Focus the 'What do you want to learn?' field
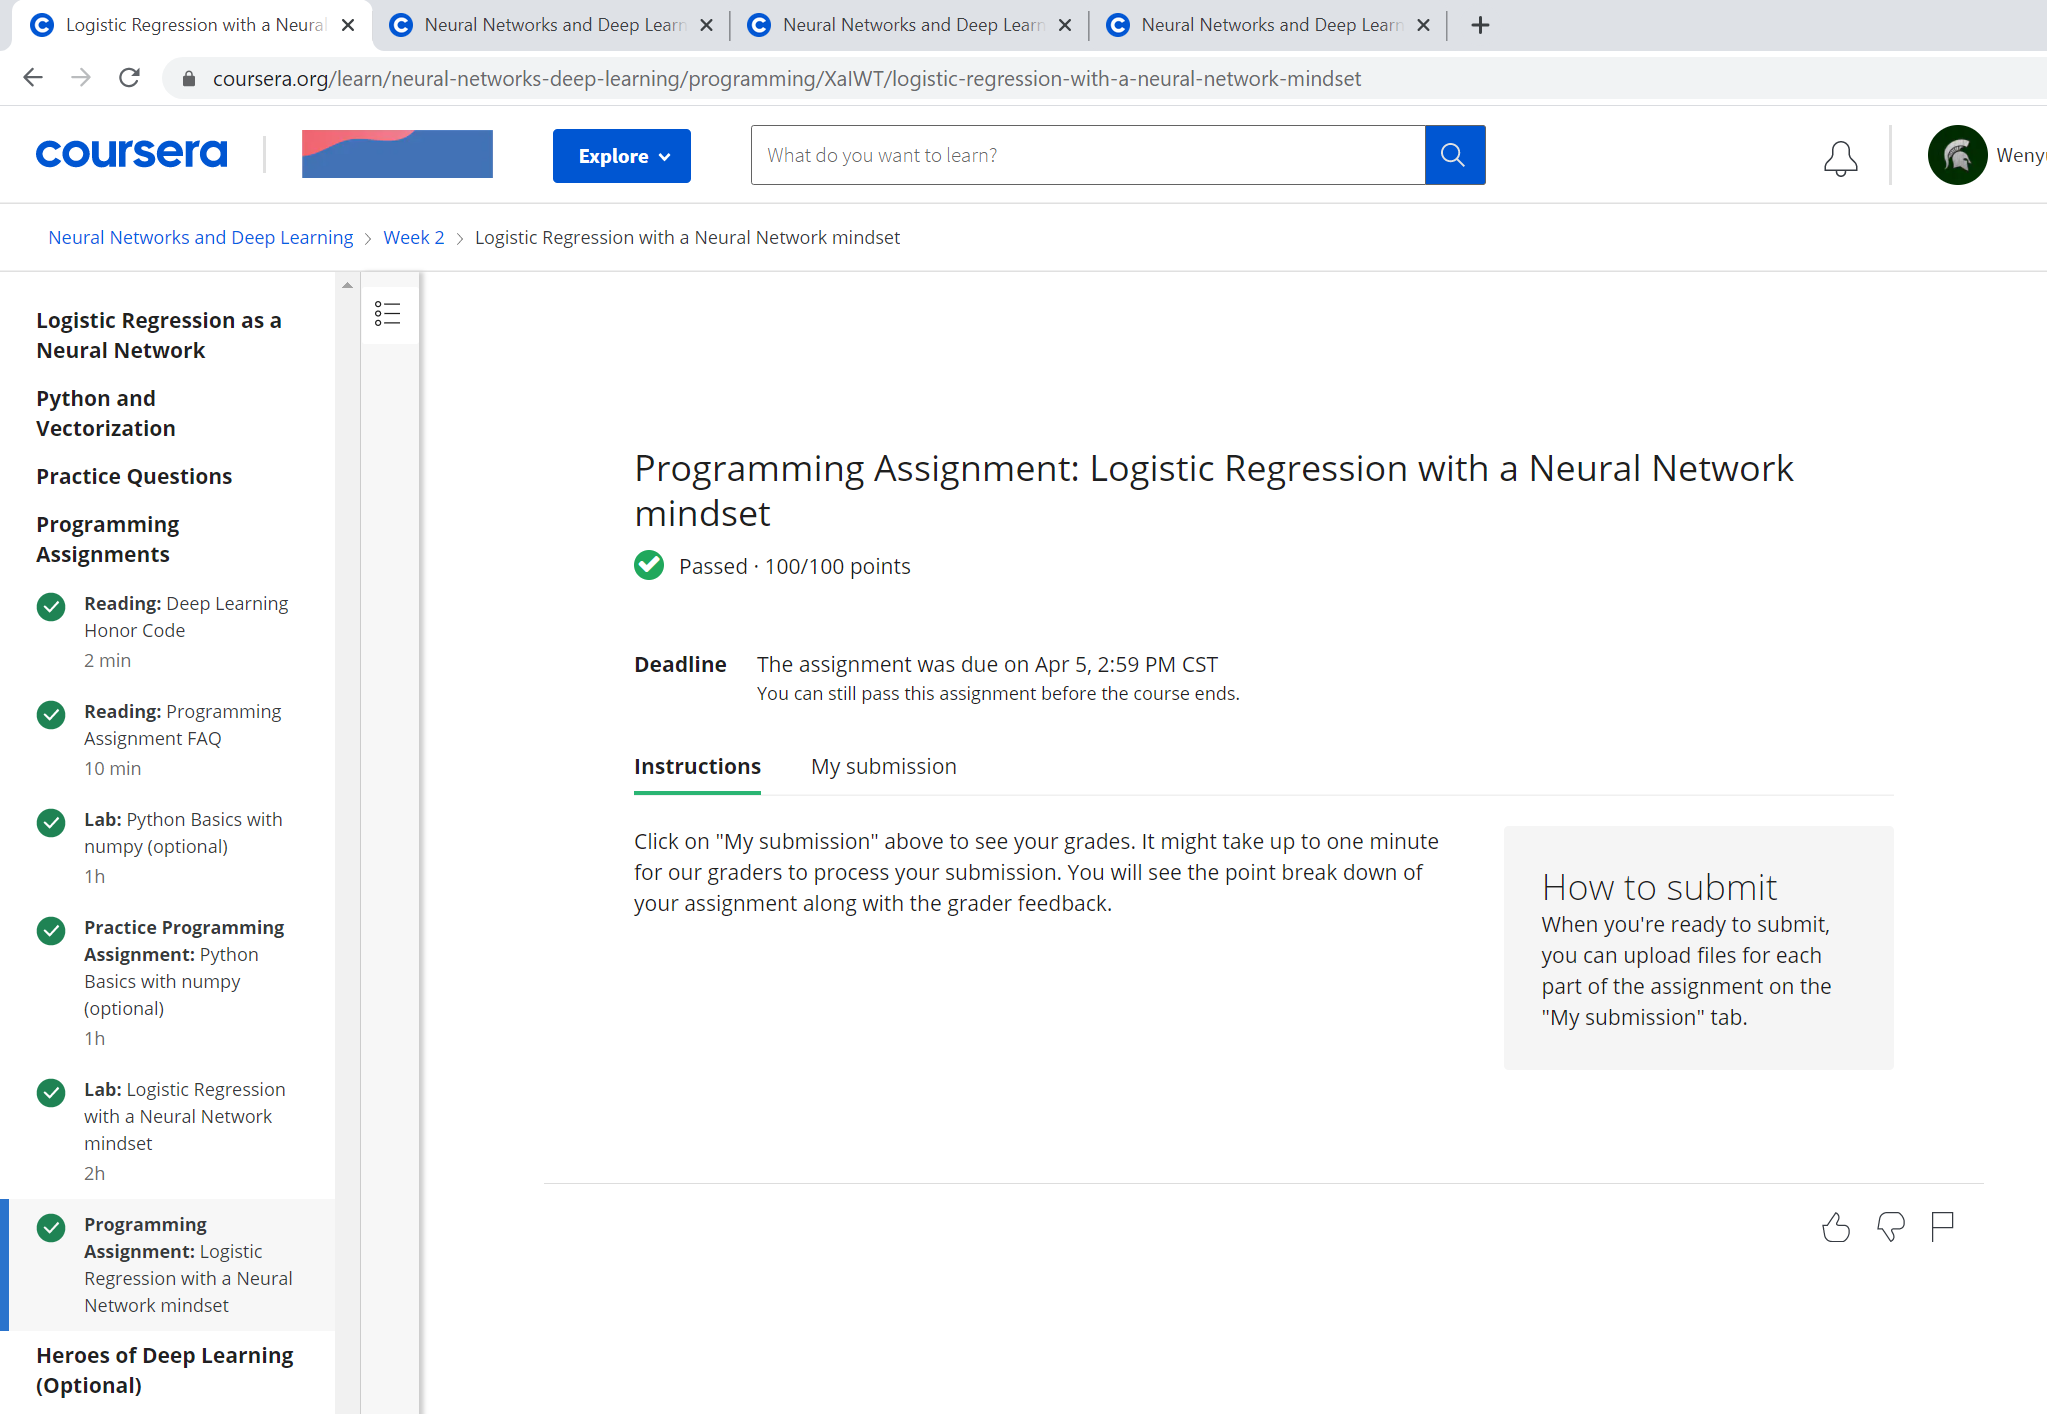Image resolution: width=2047 pixels, height=1414 pixels. click(x=1087, y=155)
